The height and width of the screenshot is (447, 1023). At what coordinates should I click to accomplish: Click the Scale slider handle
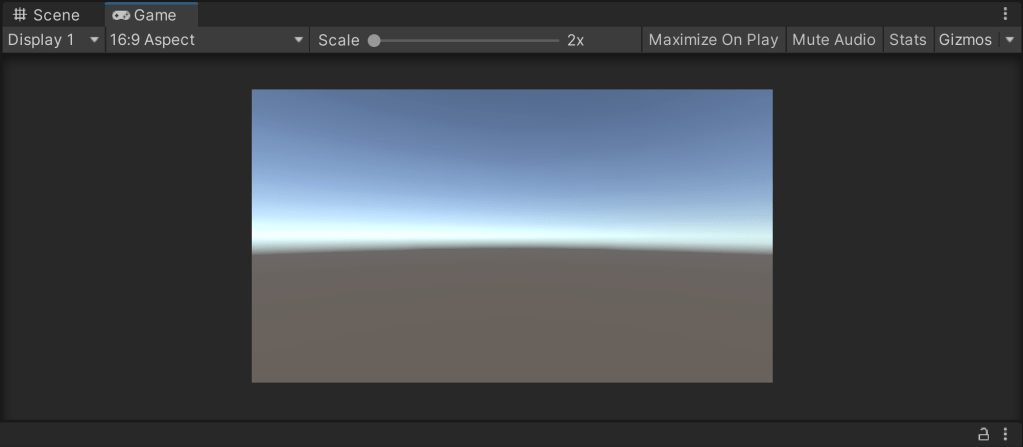click(374, 41)
